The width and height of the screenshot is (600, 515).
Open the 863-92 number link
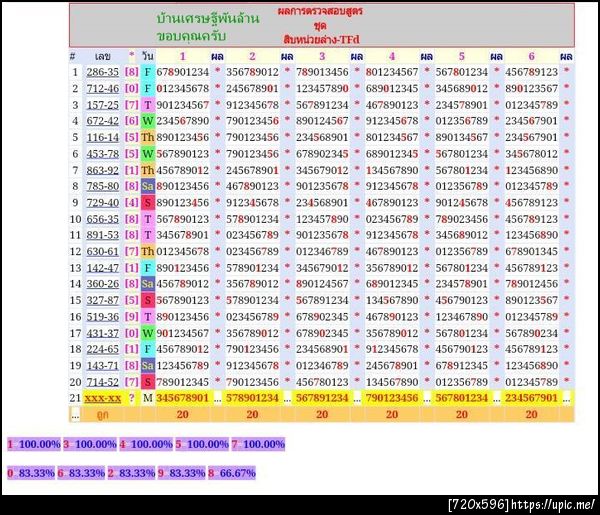point(103,170)
